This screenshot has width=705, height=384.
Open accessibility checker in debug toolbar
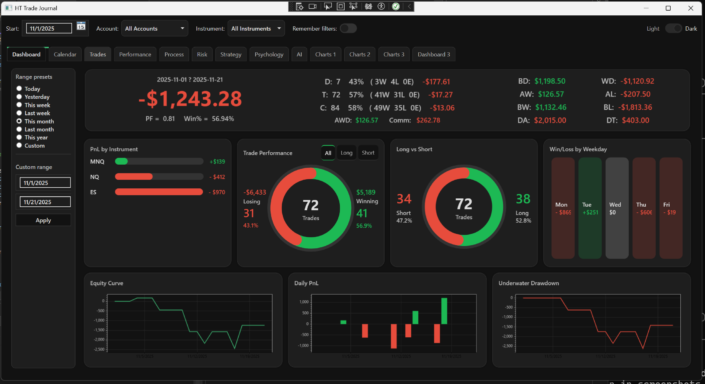pyautogui.click(x=381, y=6)
